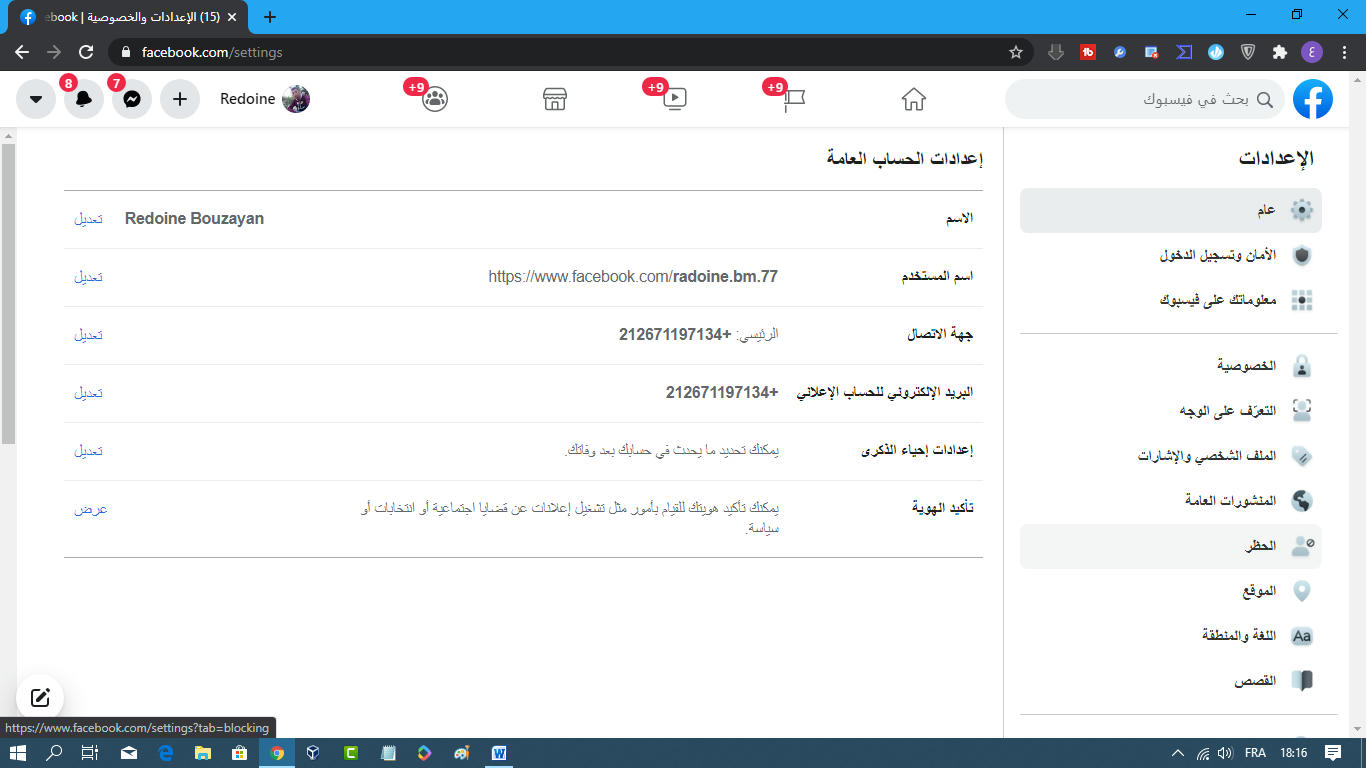
Task: Open الحظر blocking settings
Action: pyautogui.click(x=1171, y=546)
